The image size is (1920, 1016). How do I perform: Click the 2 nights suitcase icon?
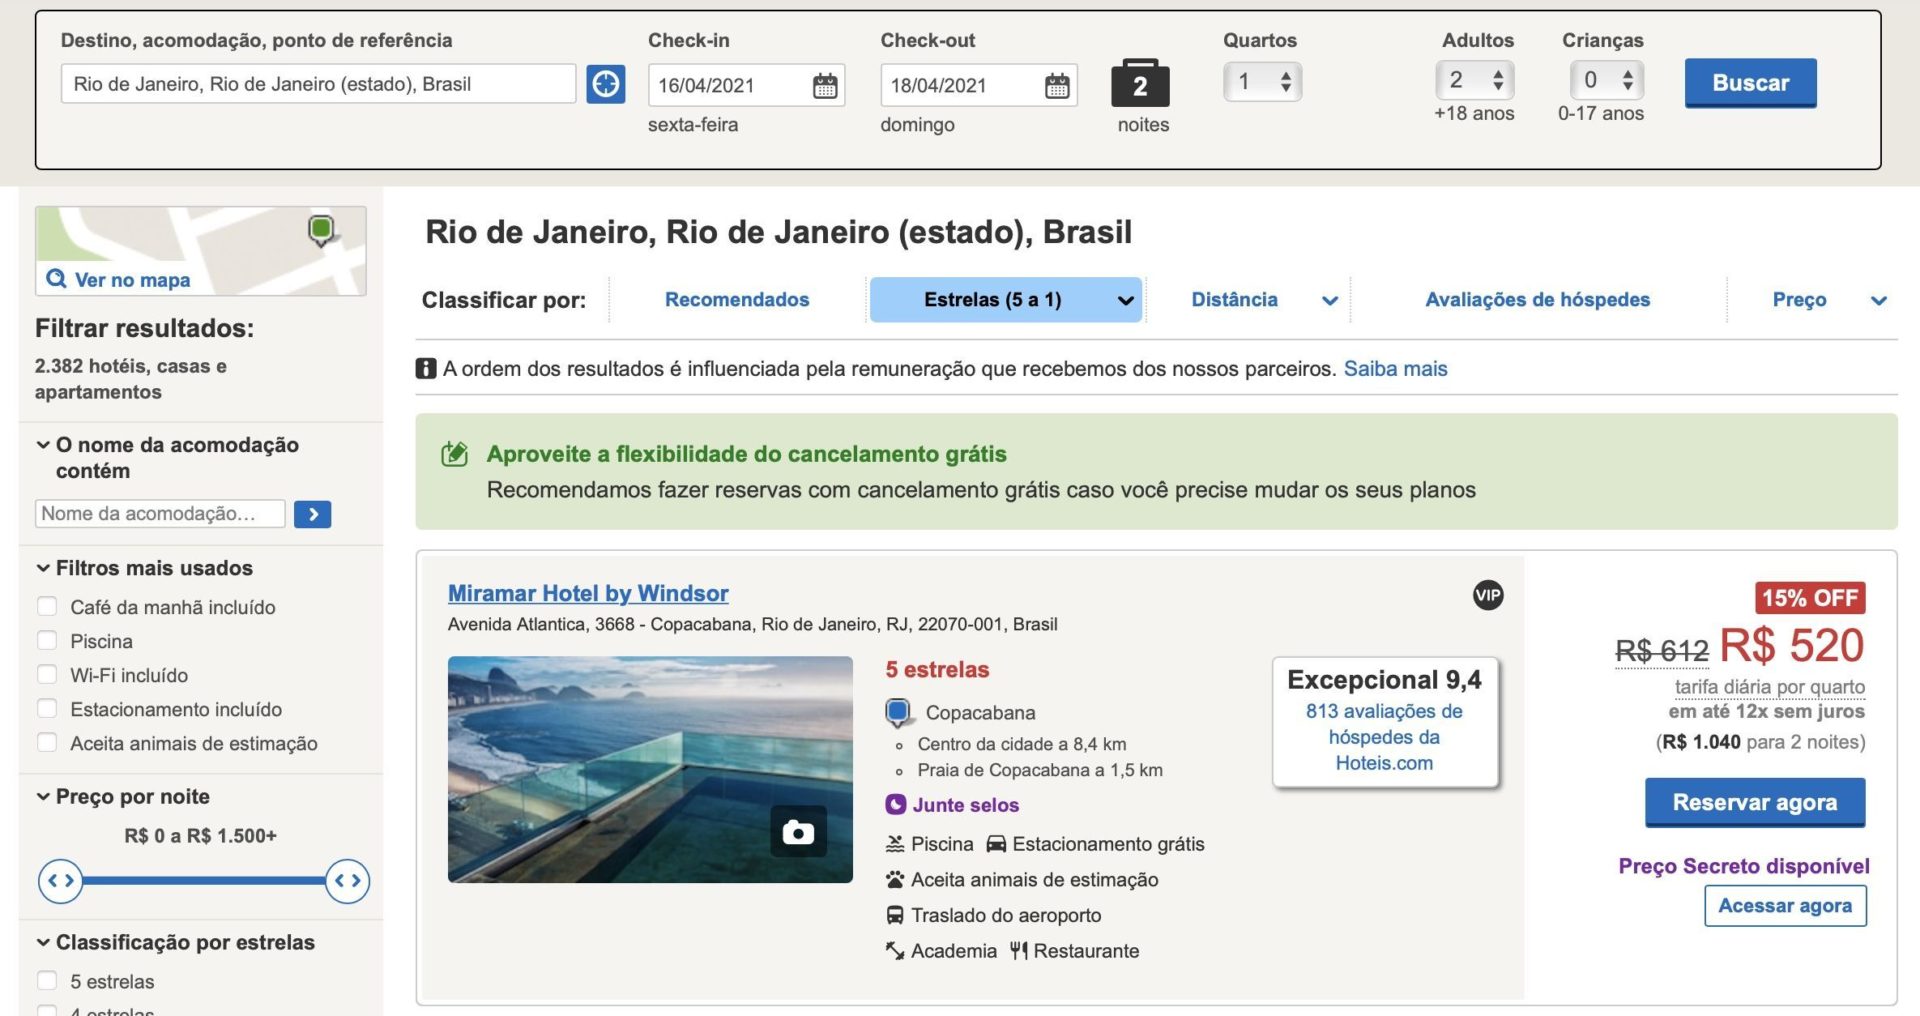tap(1140, 83)
